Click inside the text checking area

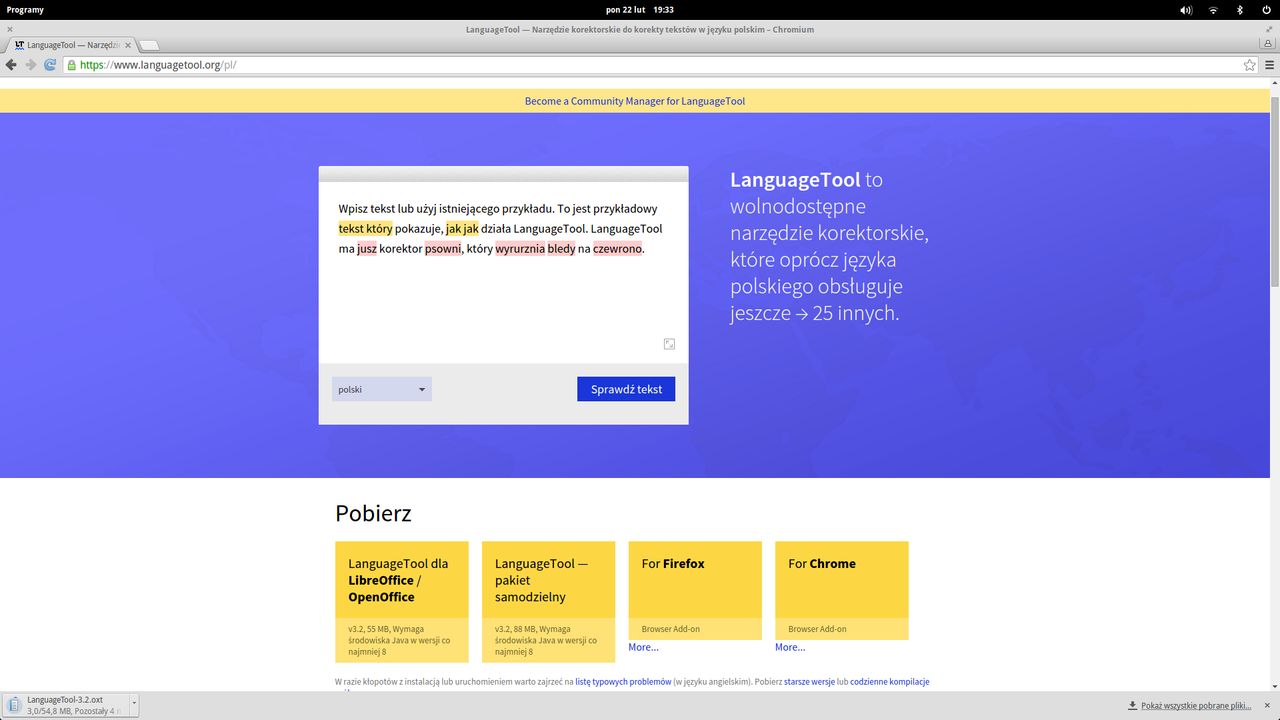(503, 272)
